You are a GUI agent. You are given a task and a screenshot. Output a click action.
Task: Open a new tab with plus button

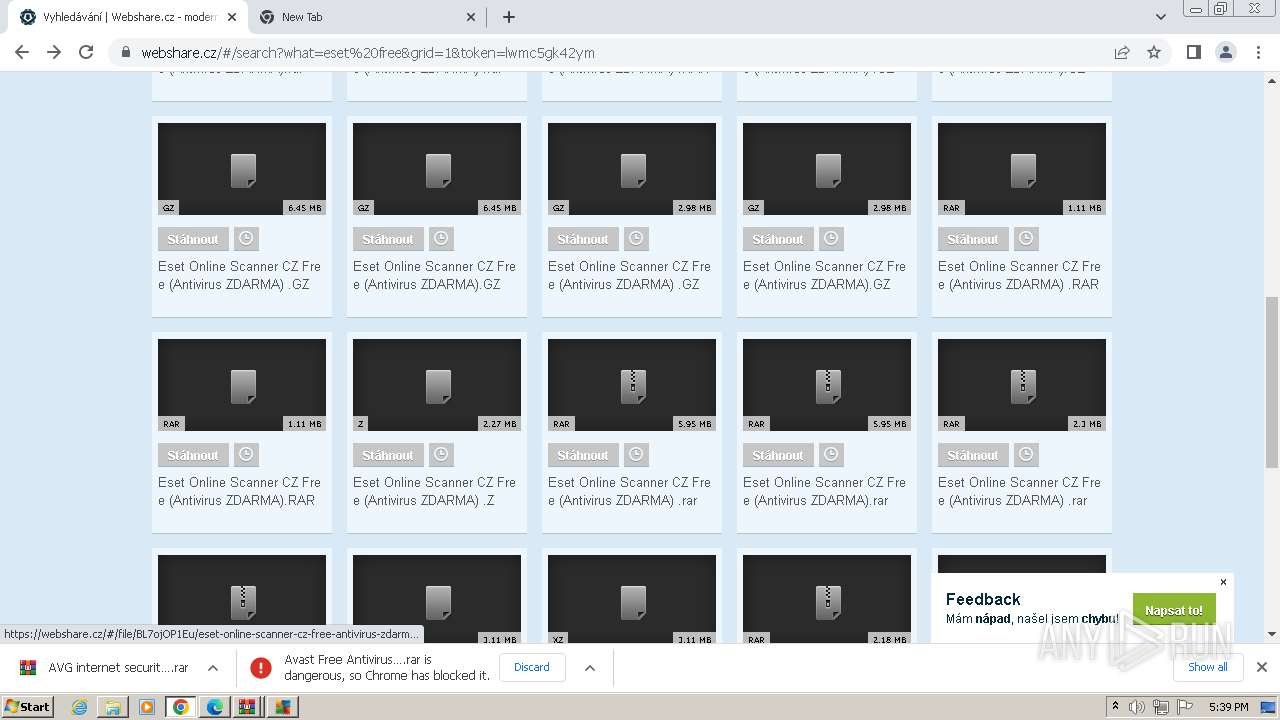(508, 17)
